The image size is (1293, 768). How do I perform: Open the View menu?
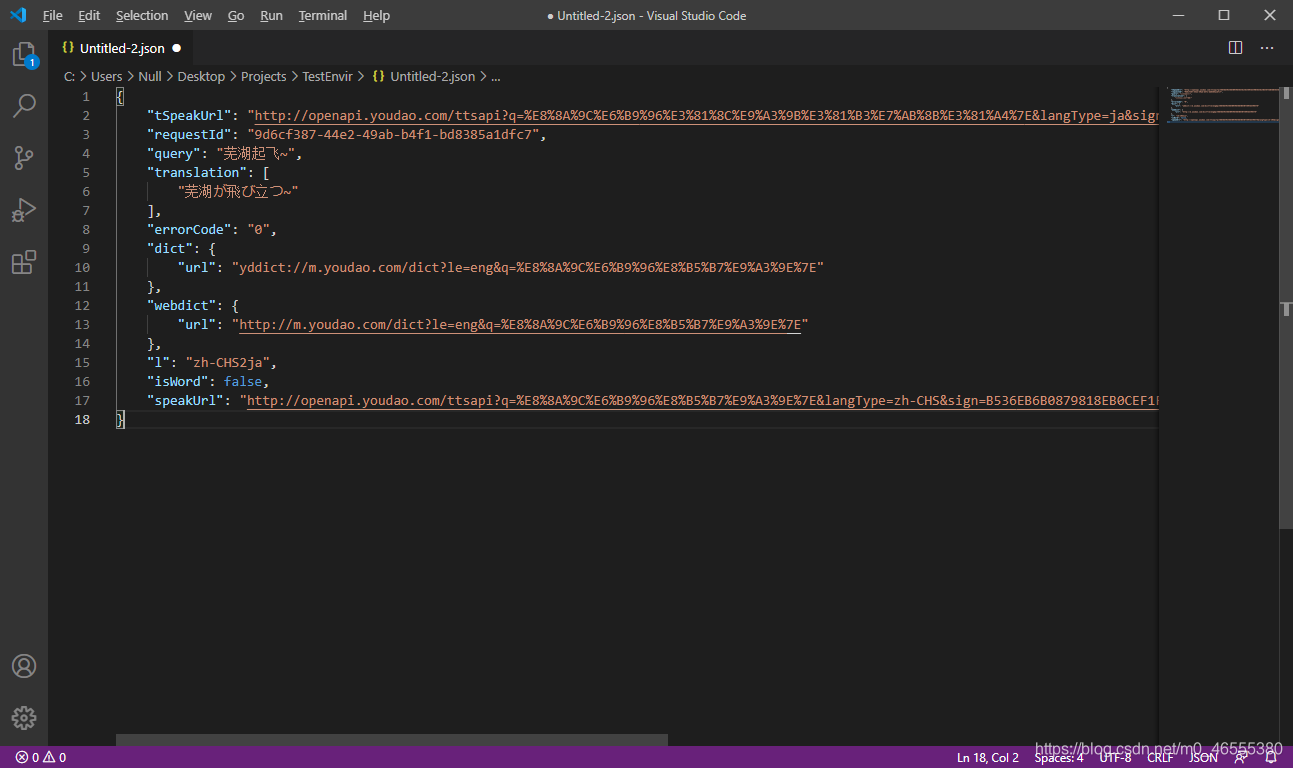pyautogui.click(x=198, y=15)
